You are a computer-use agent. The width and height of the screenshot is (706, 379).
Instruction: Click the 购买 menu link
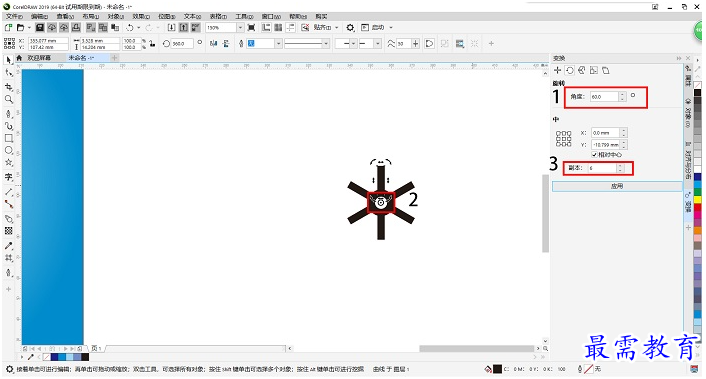pos(321,16)
